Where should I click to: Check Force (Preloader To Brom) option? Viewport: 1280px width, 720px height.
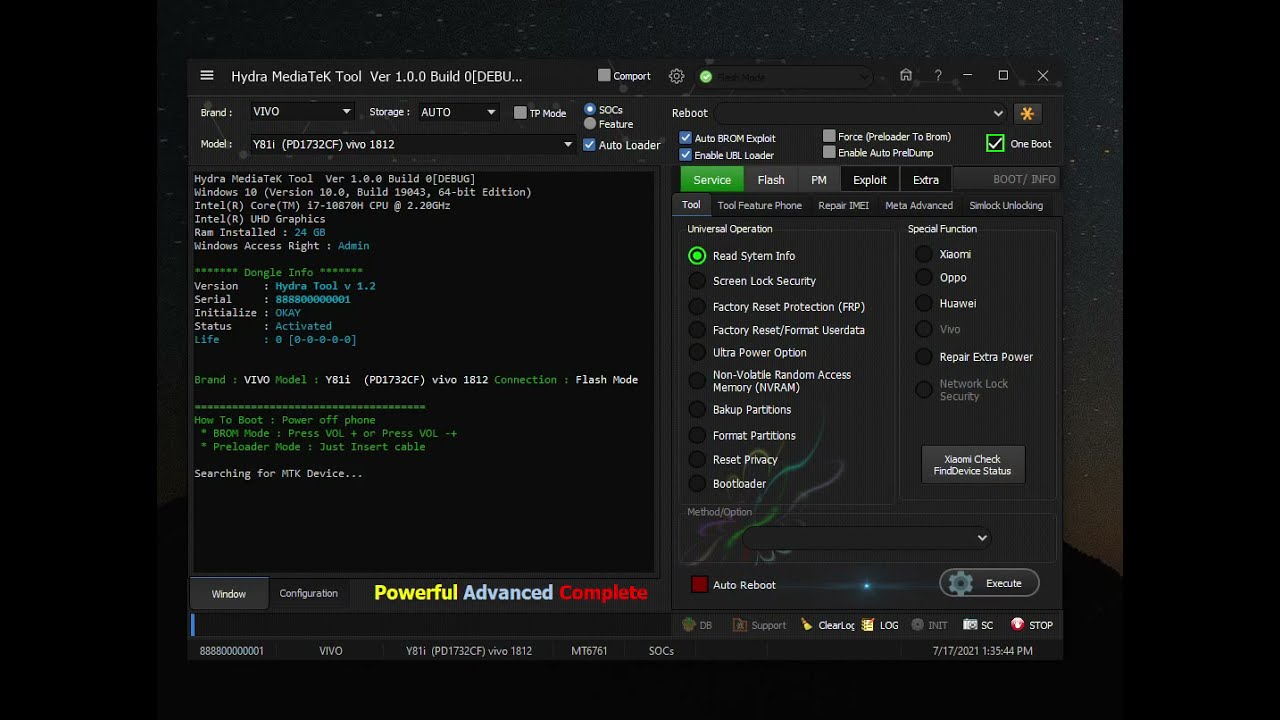829,136
